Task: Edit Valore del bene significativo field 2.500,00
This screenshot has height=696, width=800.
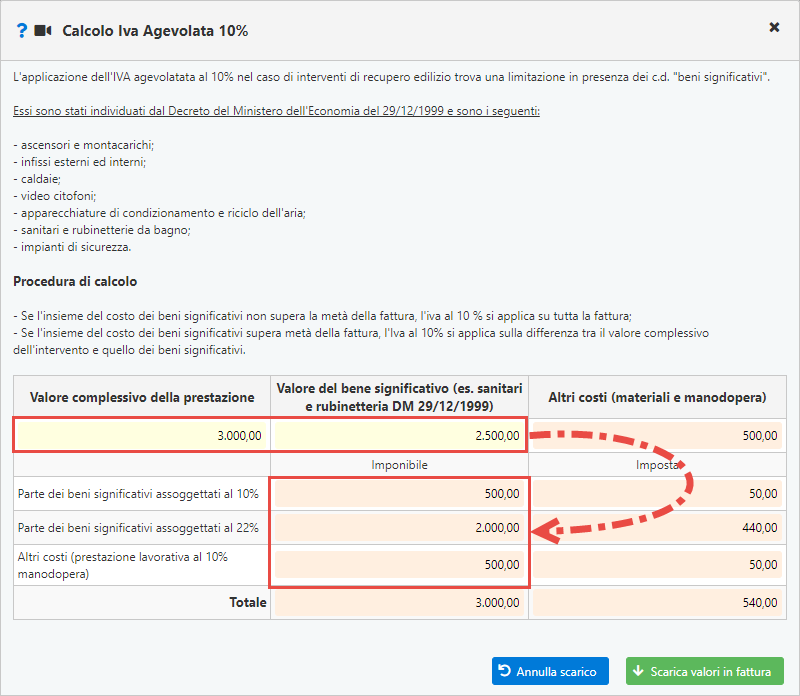Action: pos(399,435)
